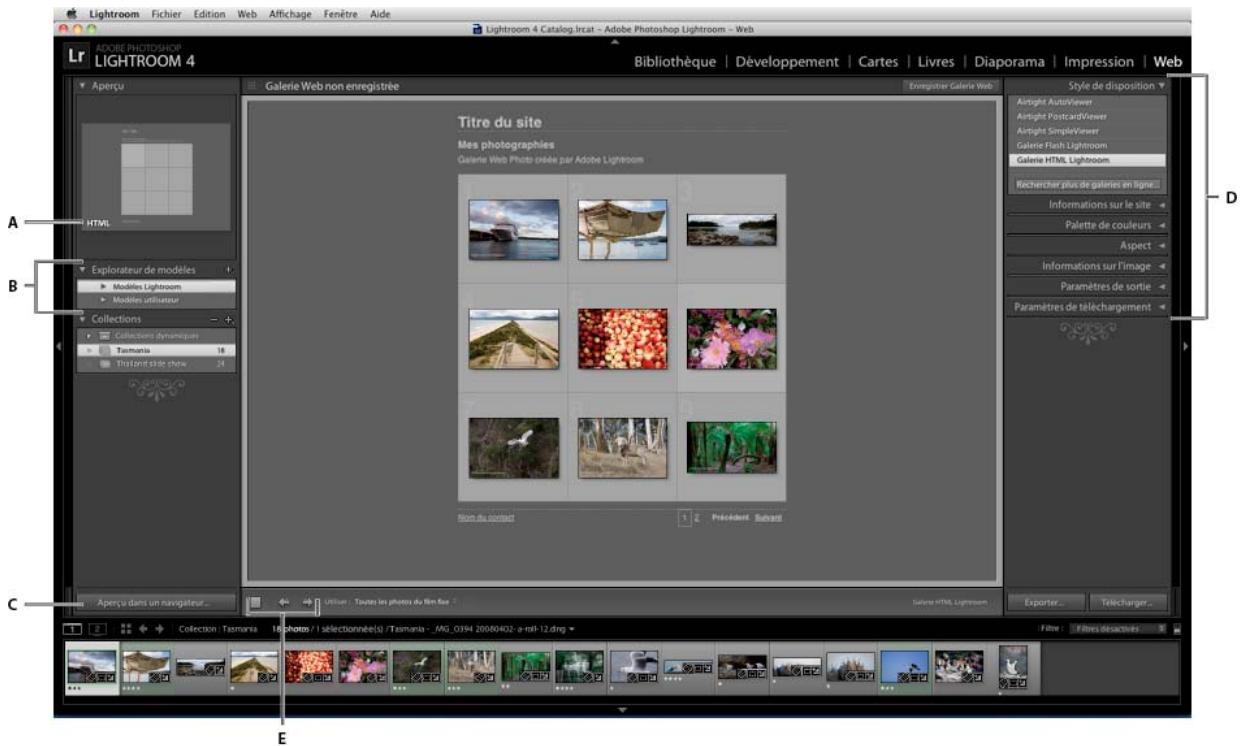Click the grip icon beside Galerie Web title
The image size is (1245, 746).
pos(253,87)
